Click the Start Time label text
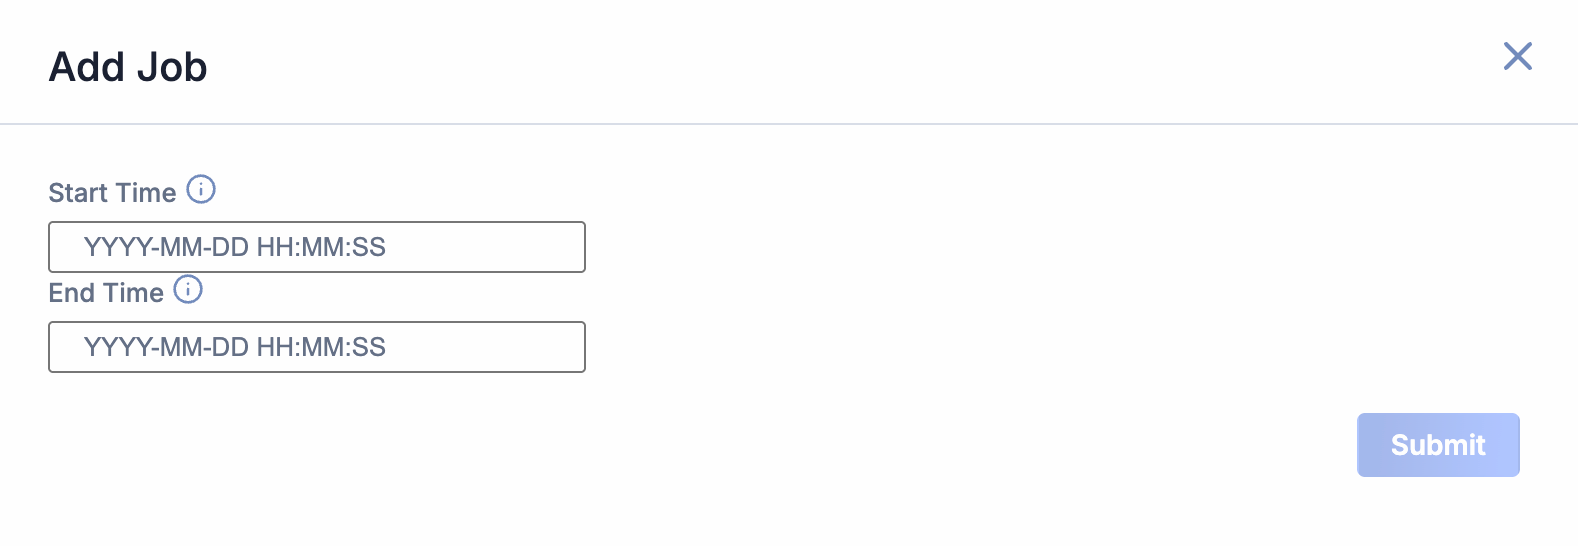Screen dimensions: 1578x546 112,193
